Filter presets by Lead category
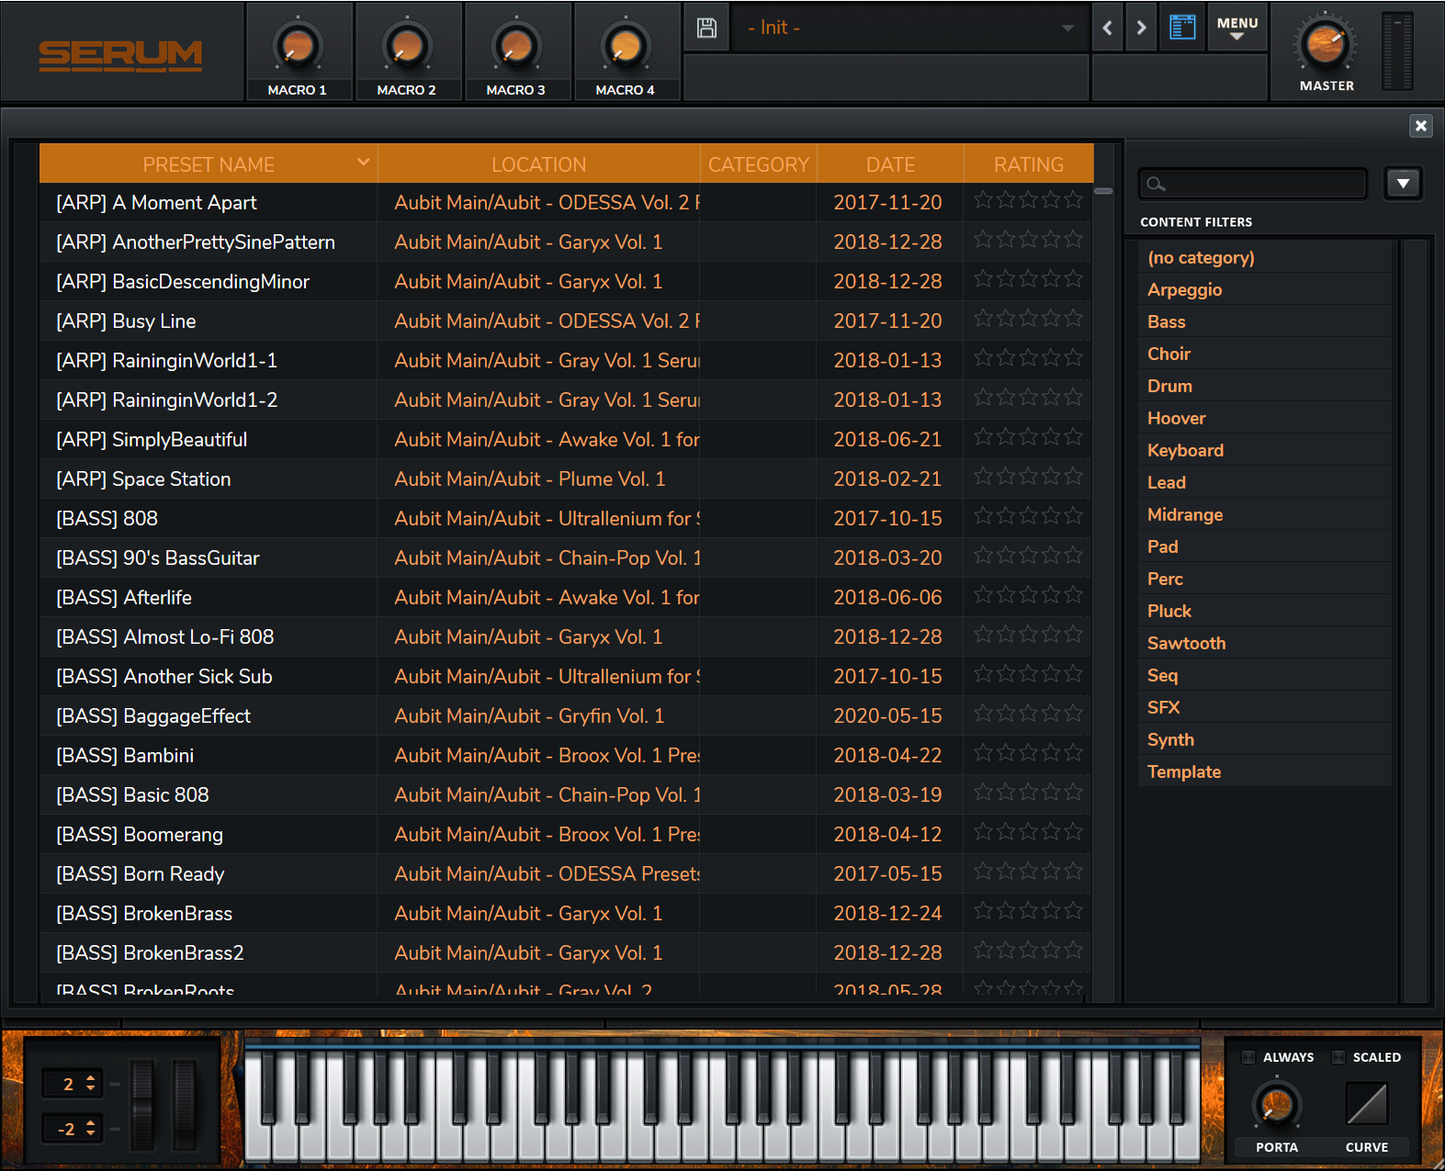 tap(1265, 482)
